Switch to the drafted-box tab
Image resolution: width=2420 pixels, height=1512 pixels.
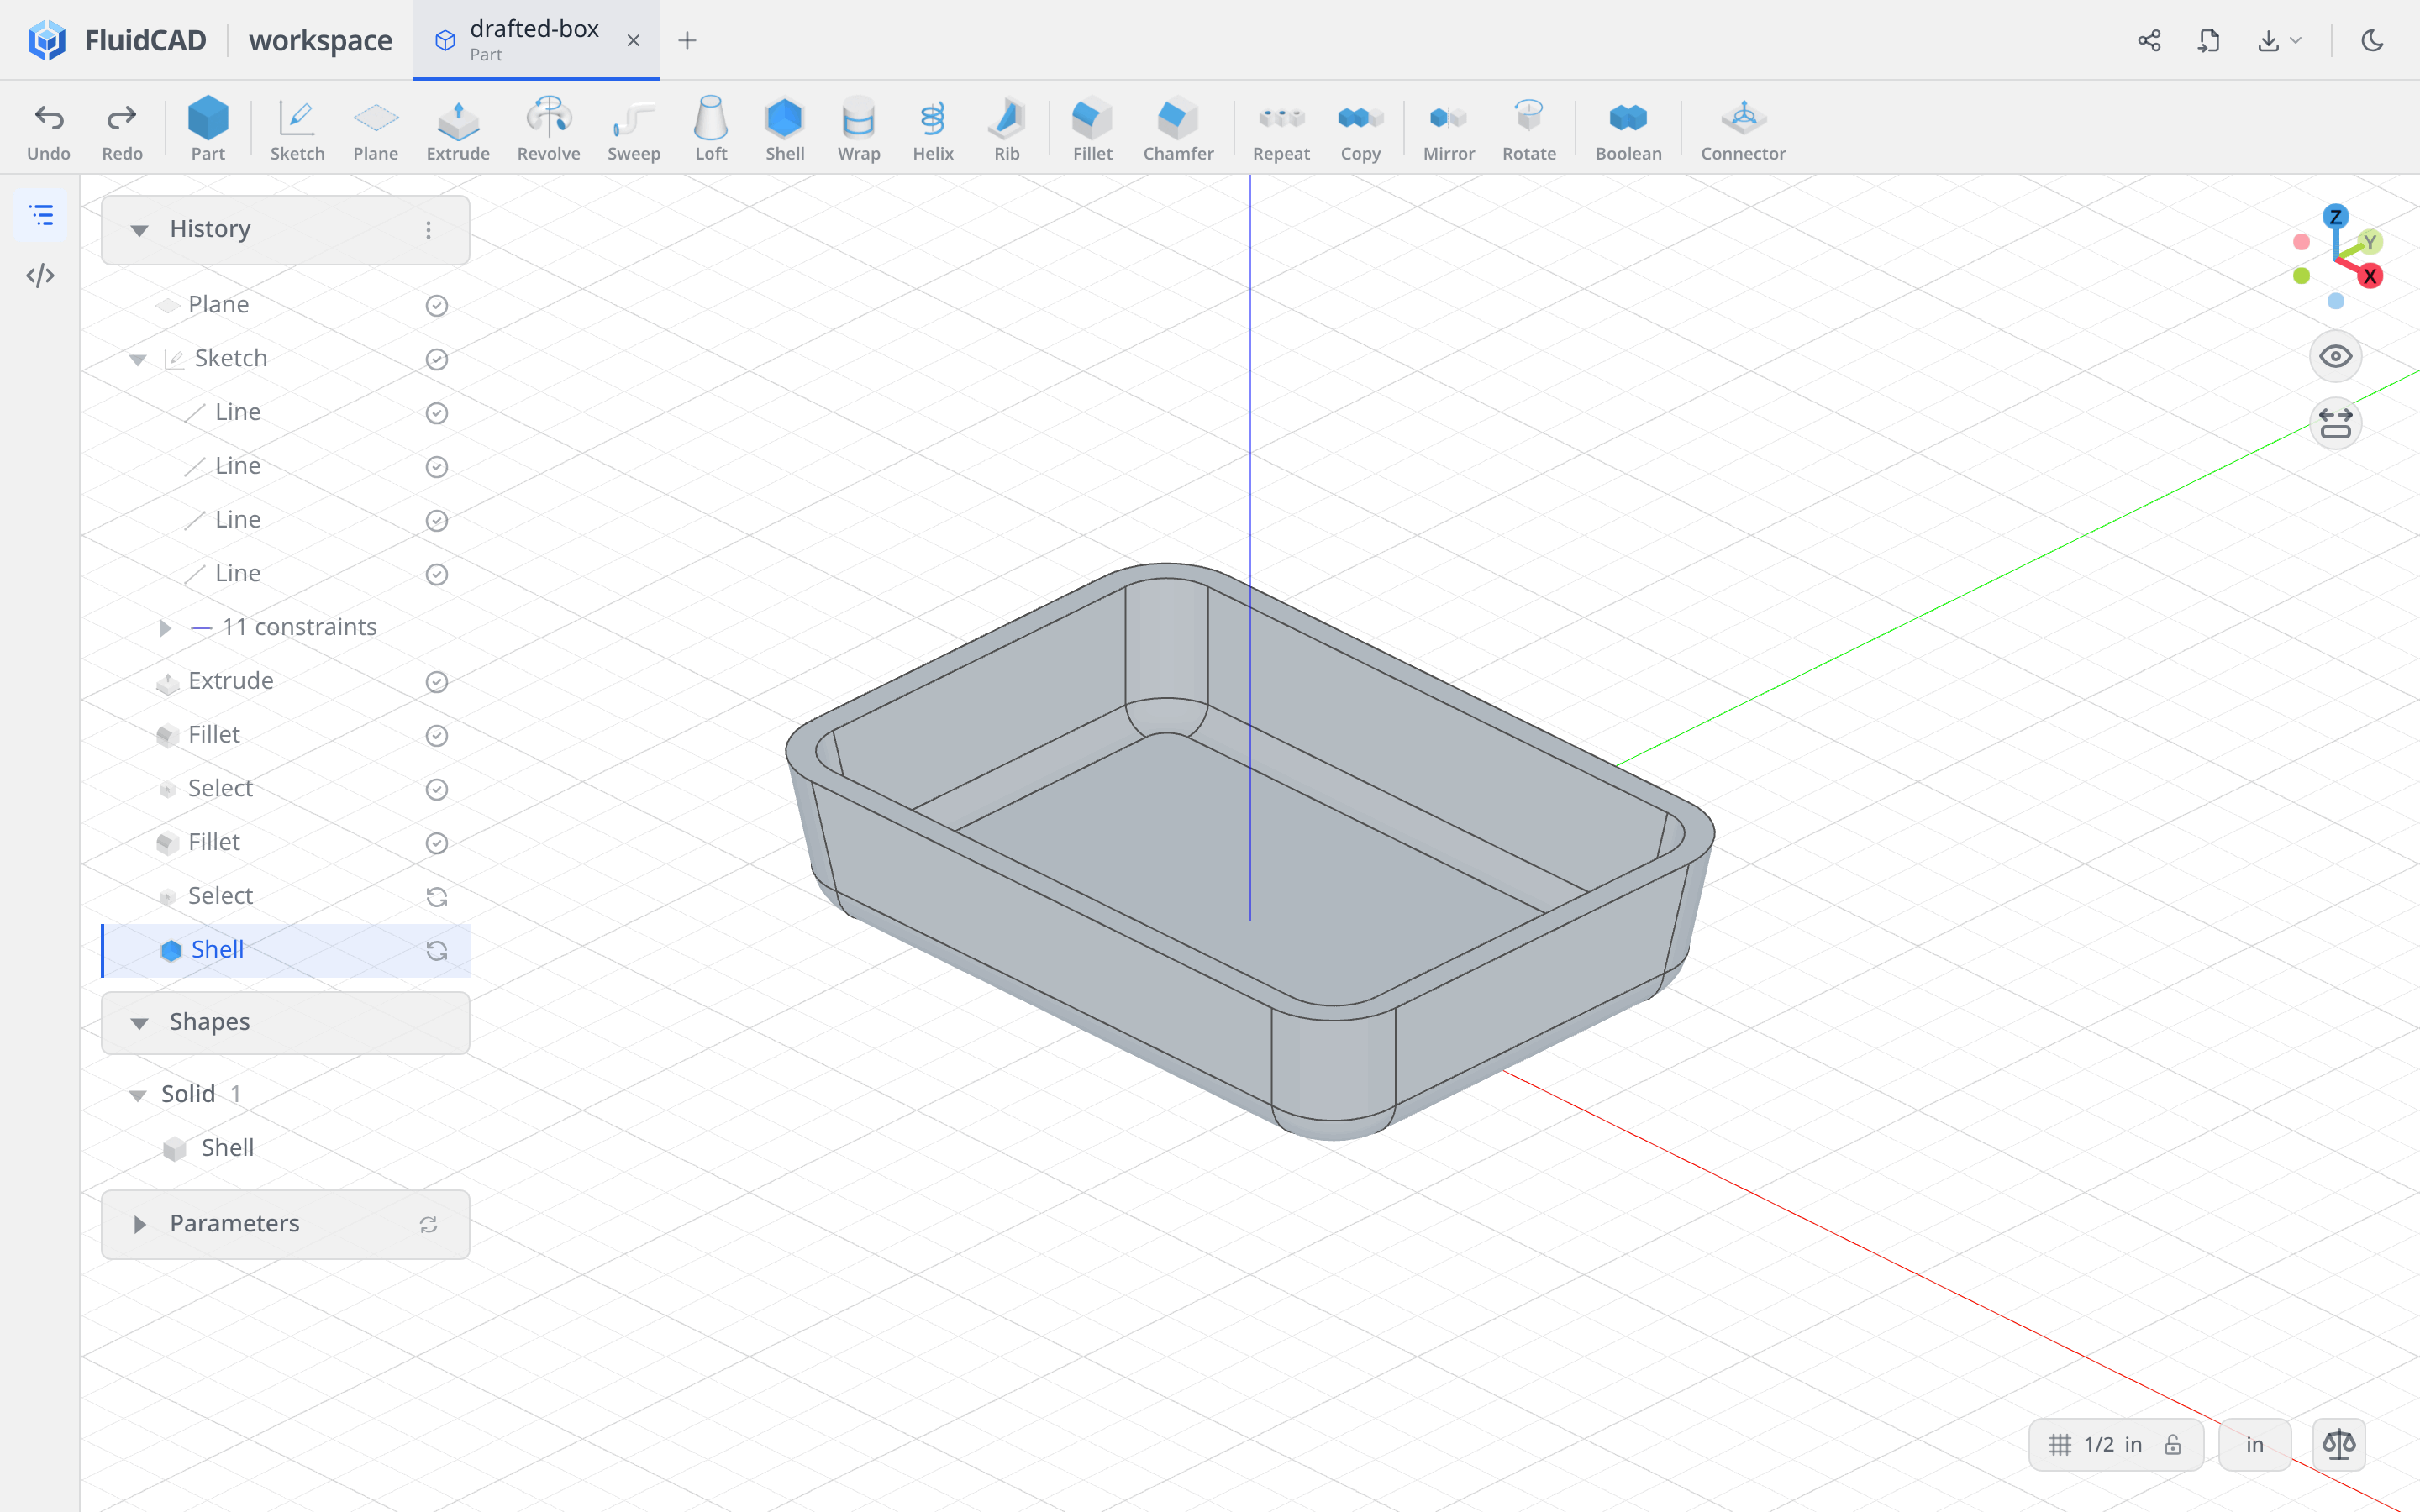click(x=536, y=40)
